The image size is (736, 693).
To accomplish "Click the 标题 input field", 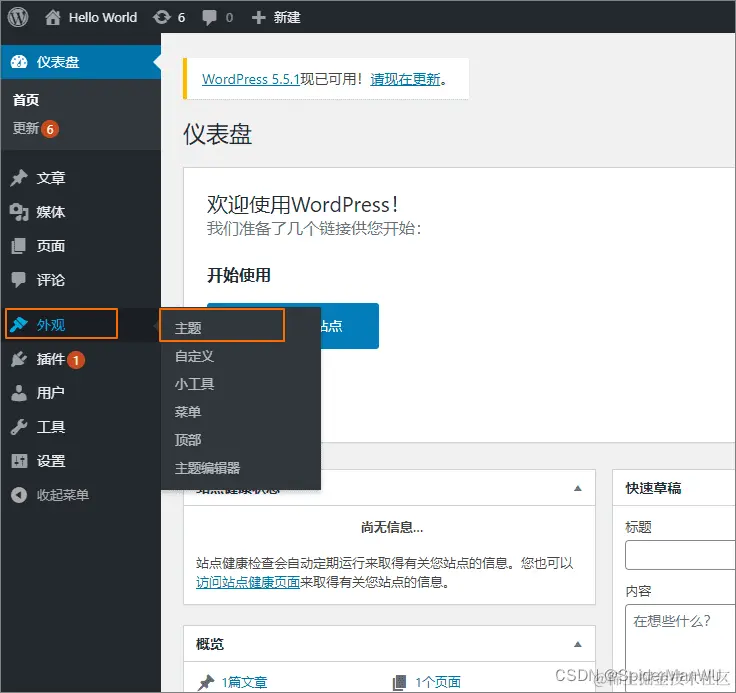I will coord(681,555).
